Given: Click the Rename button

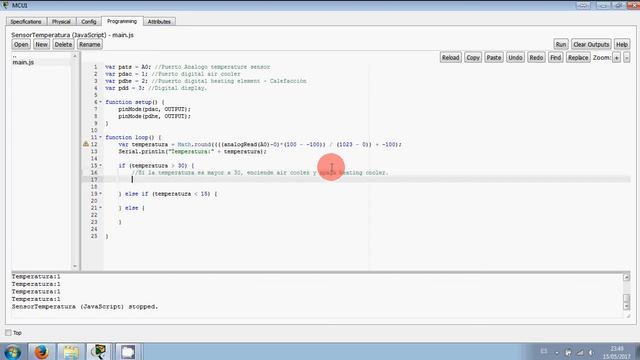Looking at the screenshot, I should click(x=90, y=44).
